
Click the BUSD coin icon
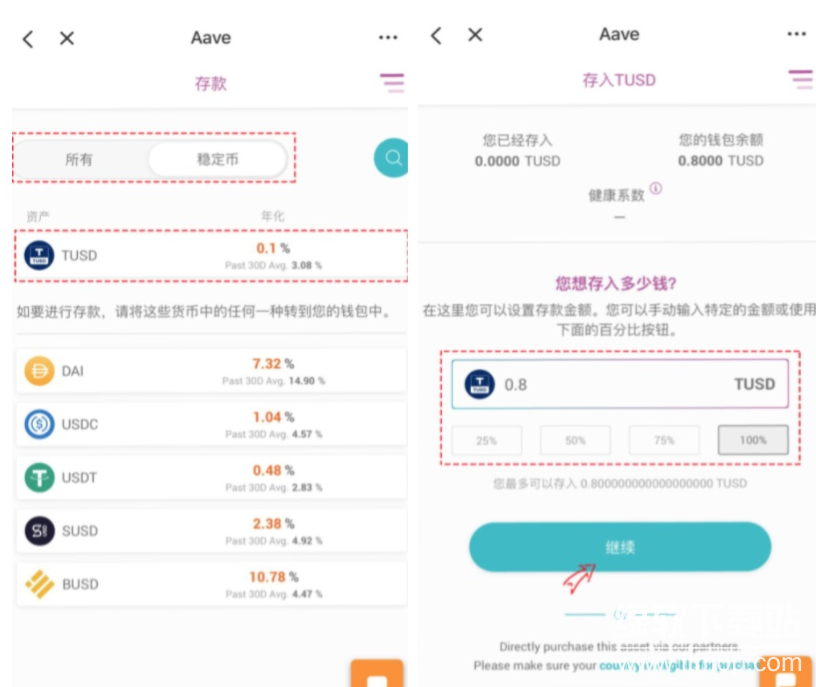40,584
